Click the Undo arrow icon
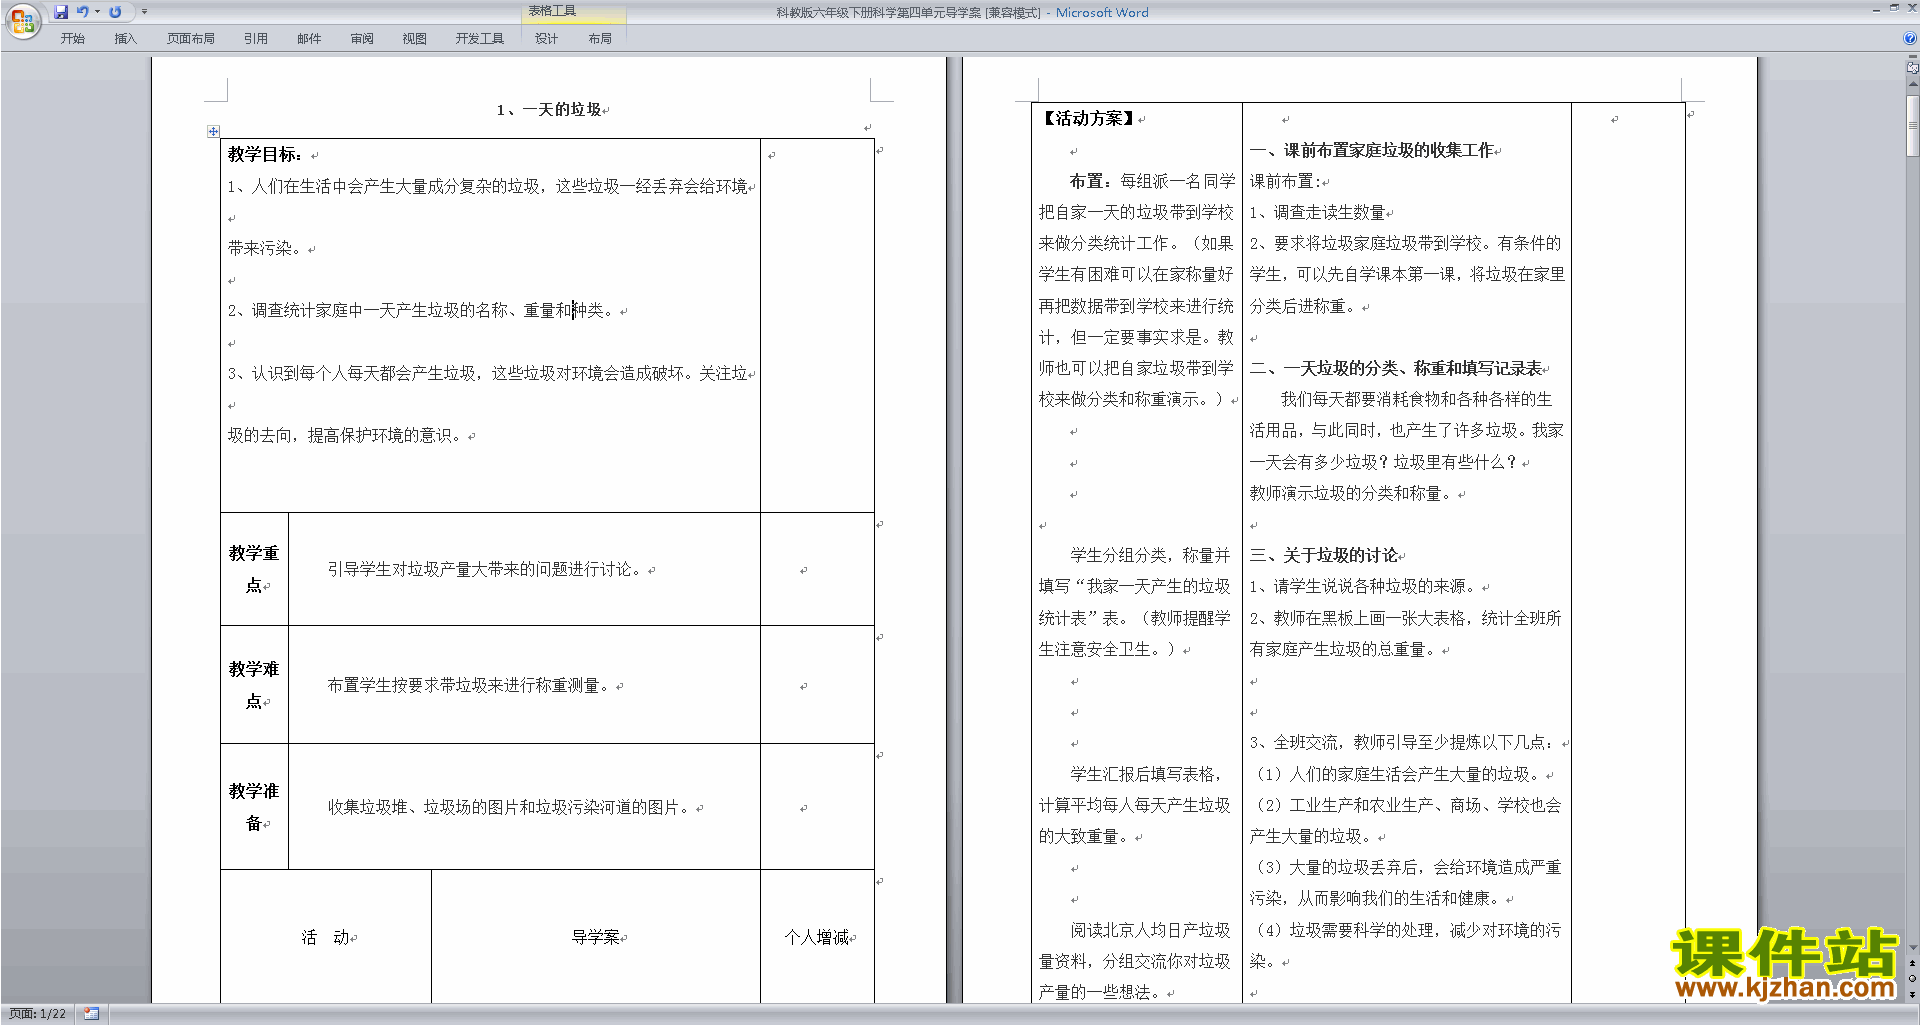Image resolution: width=1920 pixels, height=1025 pixels. point(83,12)
